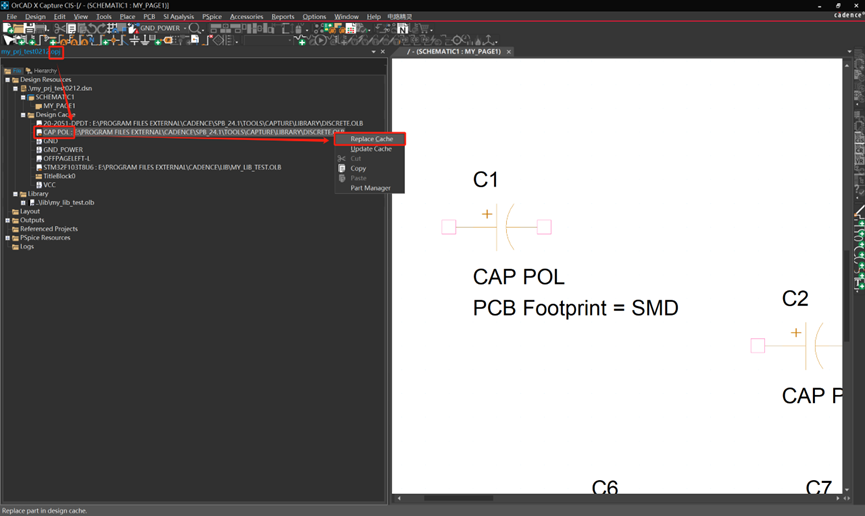This screenshot has width=865, height=516.
Task: Open the Reports menu
Action: click(282, 17)
